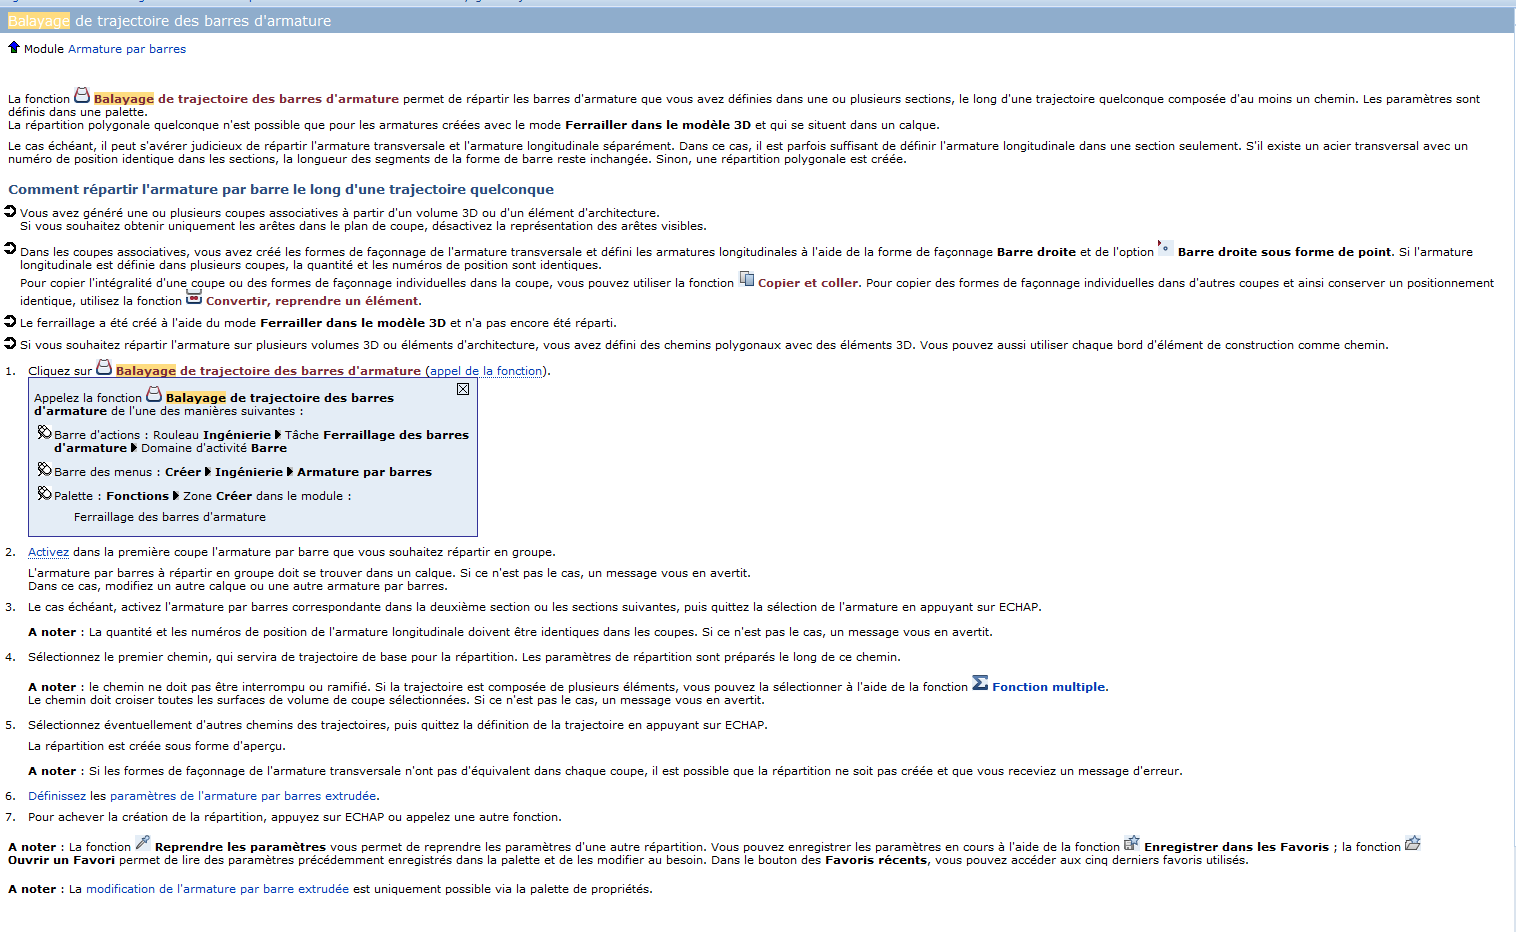
Task: Click the arrow bullet before Si vous souhaitez répartir
Action: [10, 343]
